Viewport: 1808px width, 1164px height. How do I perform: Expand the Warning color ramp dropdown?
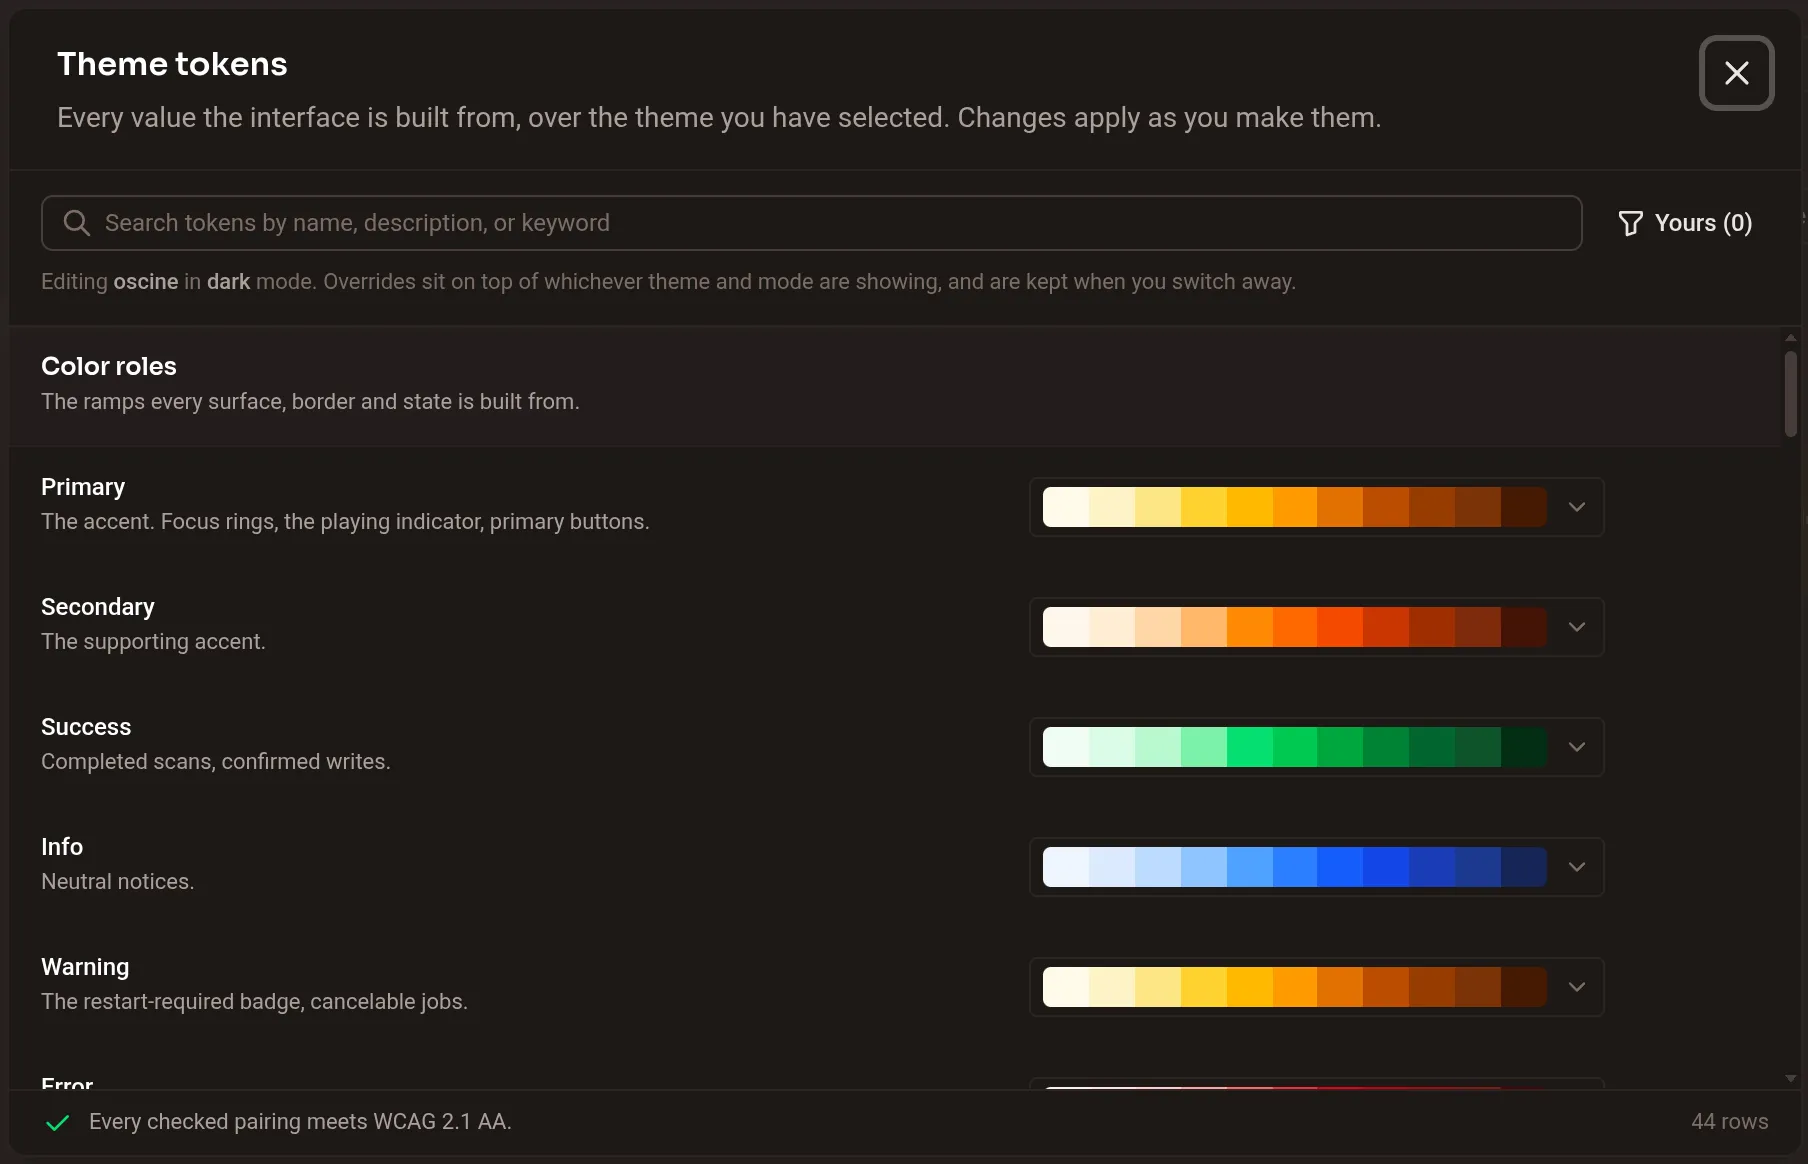1577,987
